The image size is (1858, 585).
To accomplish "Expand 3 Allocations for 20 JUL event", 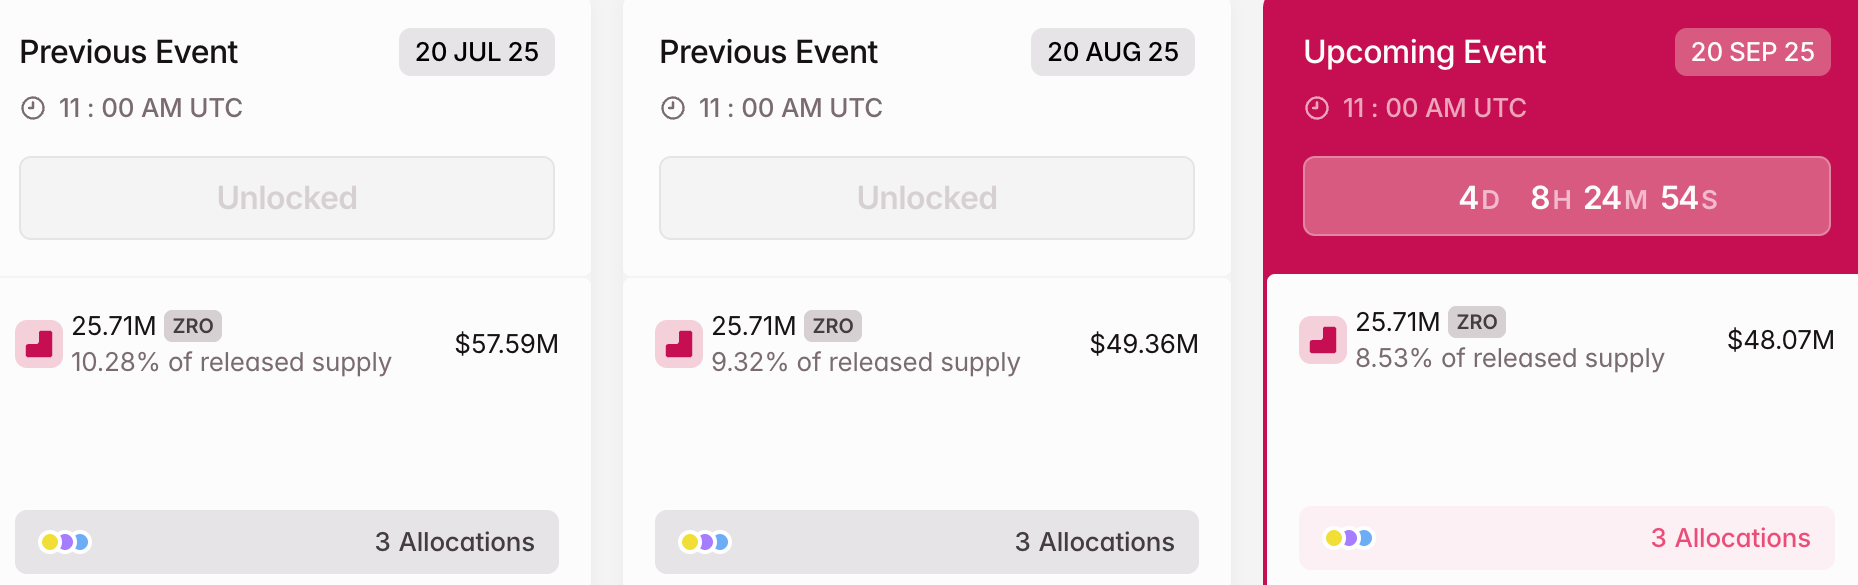I will tap(454, 542).
